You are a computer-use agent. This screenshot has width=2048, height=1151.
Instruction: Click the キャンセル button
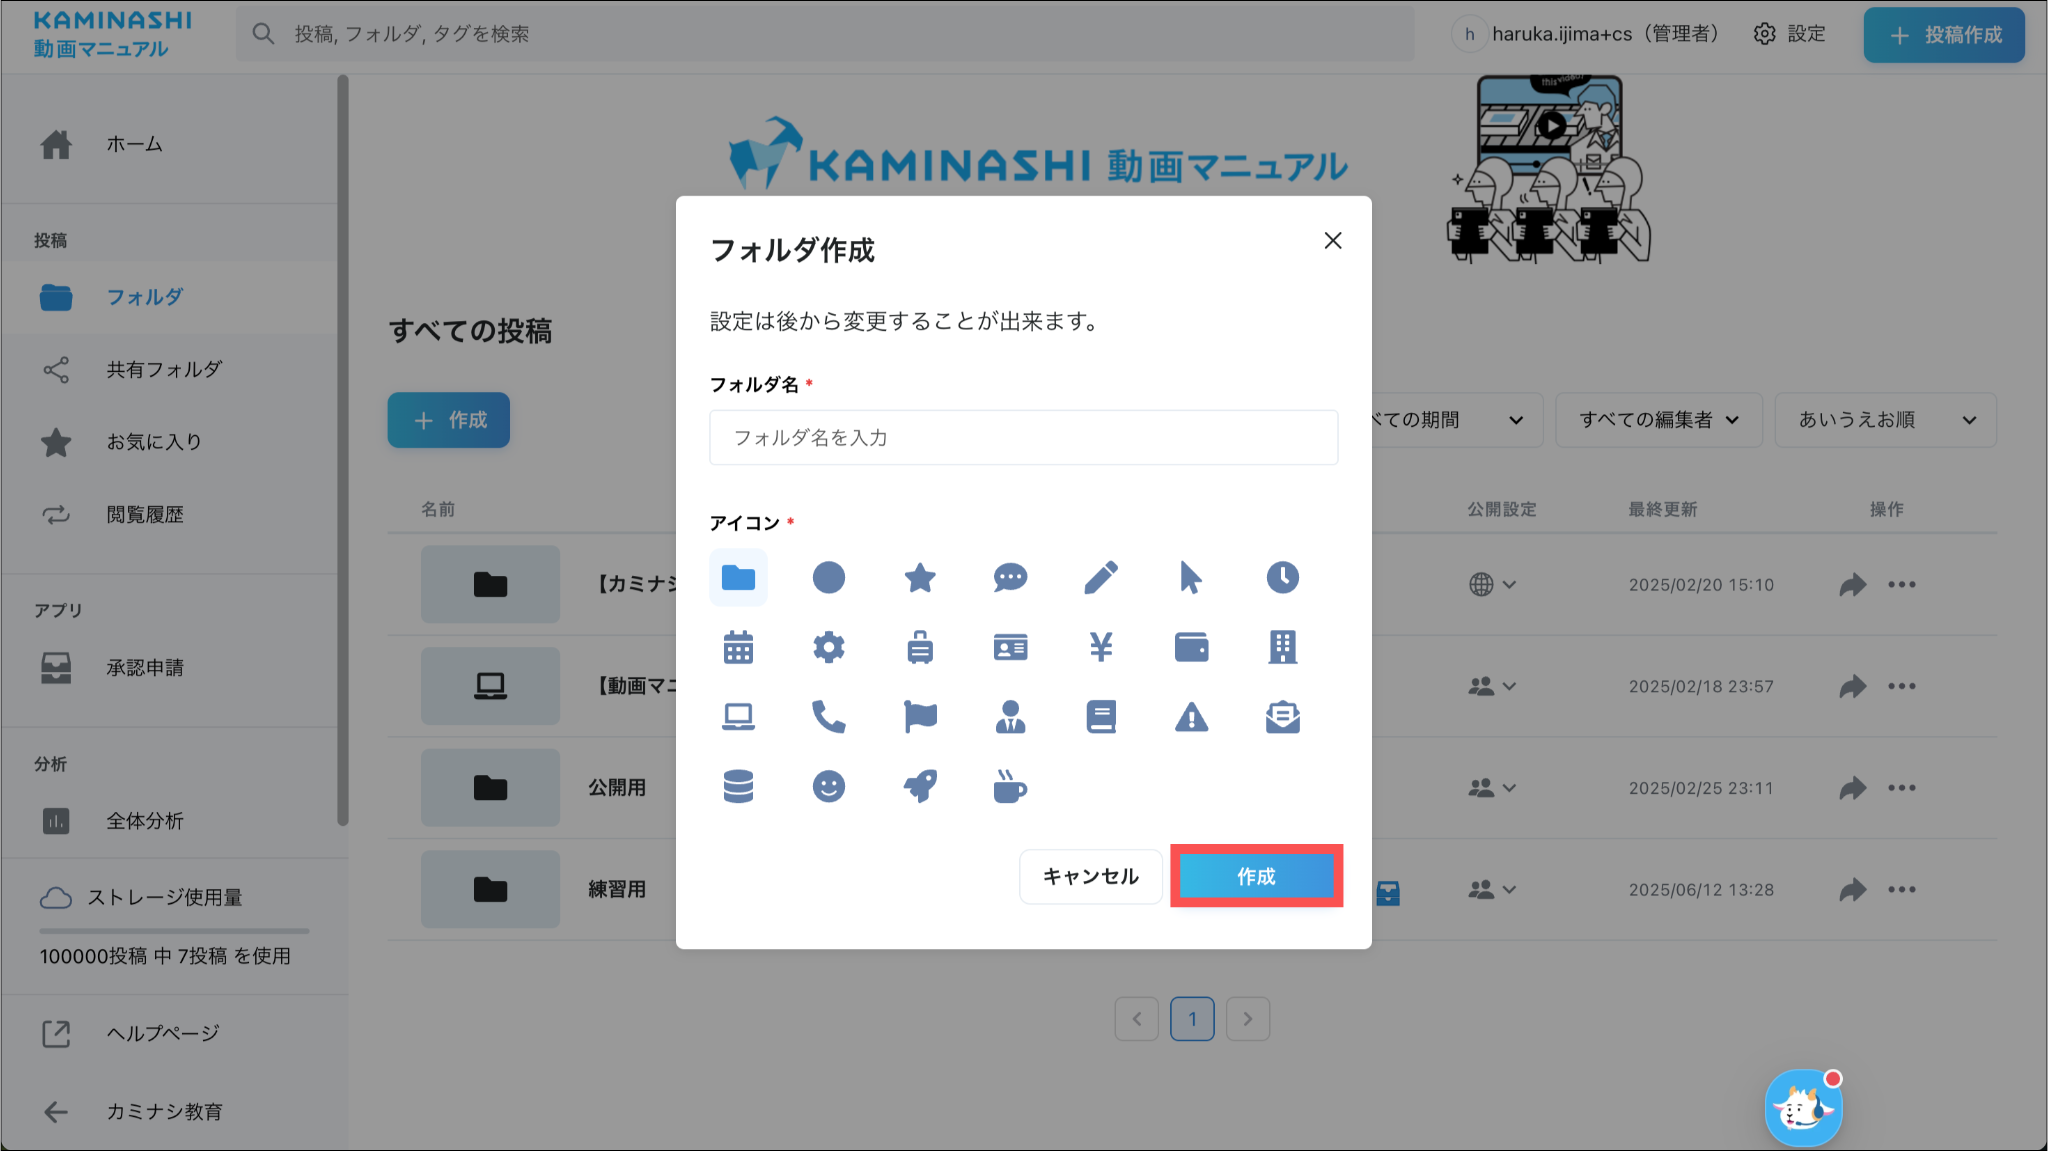pos(1090,876)
